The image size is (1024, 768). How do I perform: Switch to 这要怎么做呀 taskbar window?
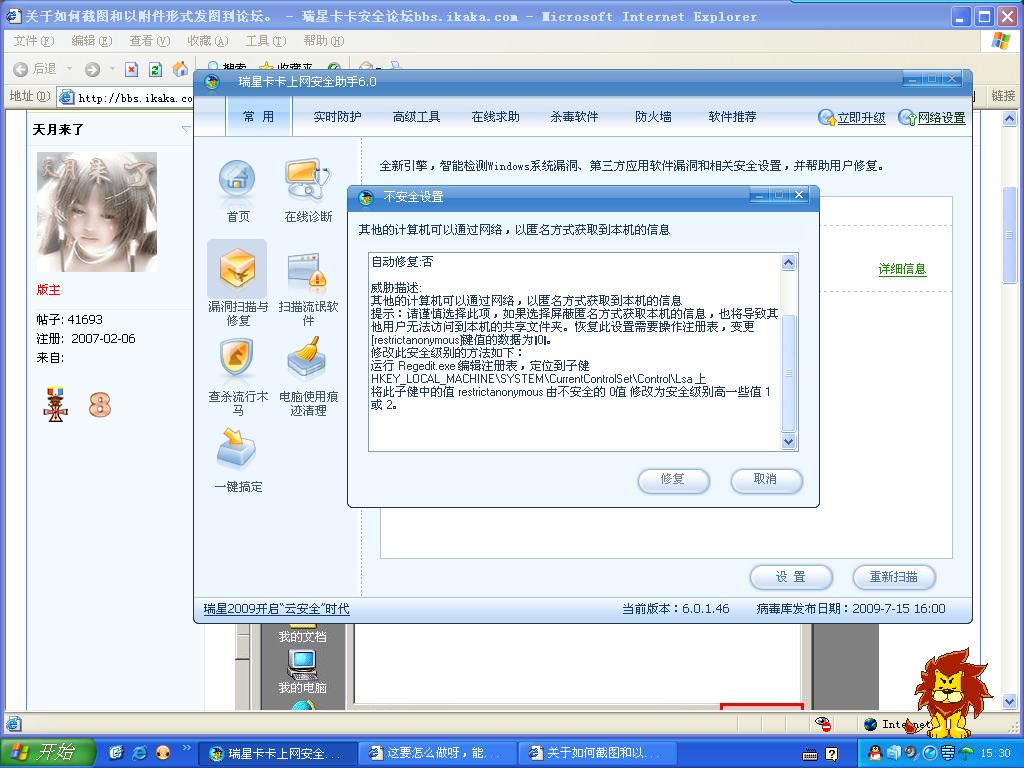point(436,754)
